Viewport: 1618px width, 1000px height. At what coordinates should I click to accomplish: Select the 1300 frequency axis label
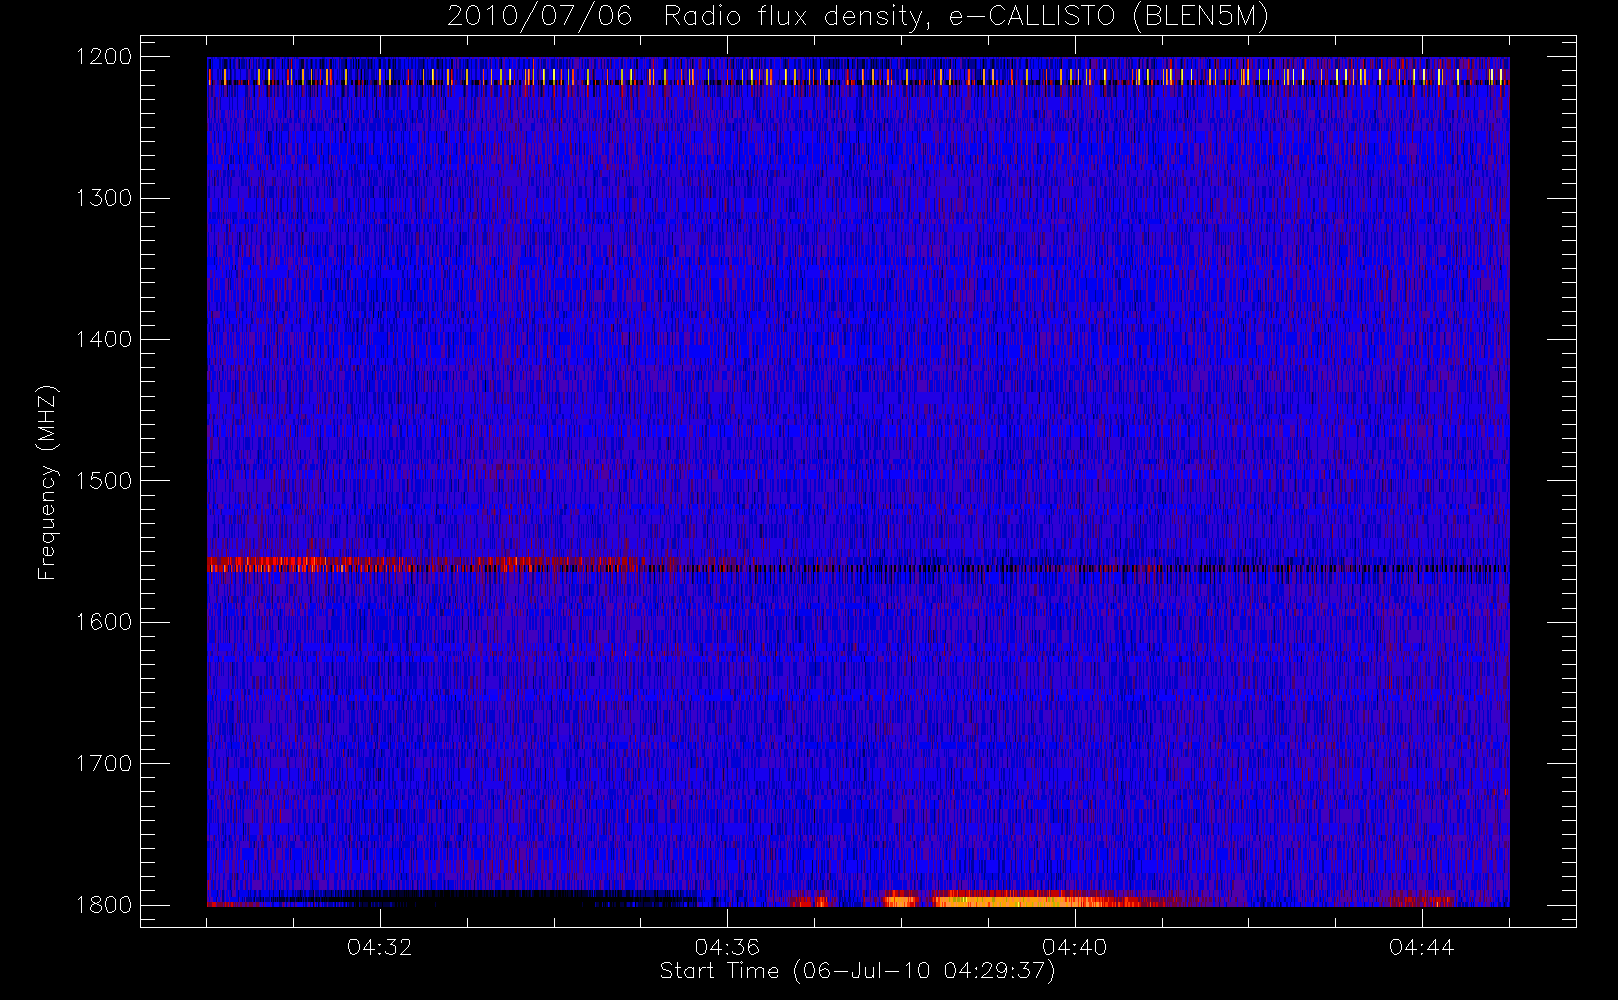(x=104, y=198)
